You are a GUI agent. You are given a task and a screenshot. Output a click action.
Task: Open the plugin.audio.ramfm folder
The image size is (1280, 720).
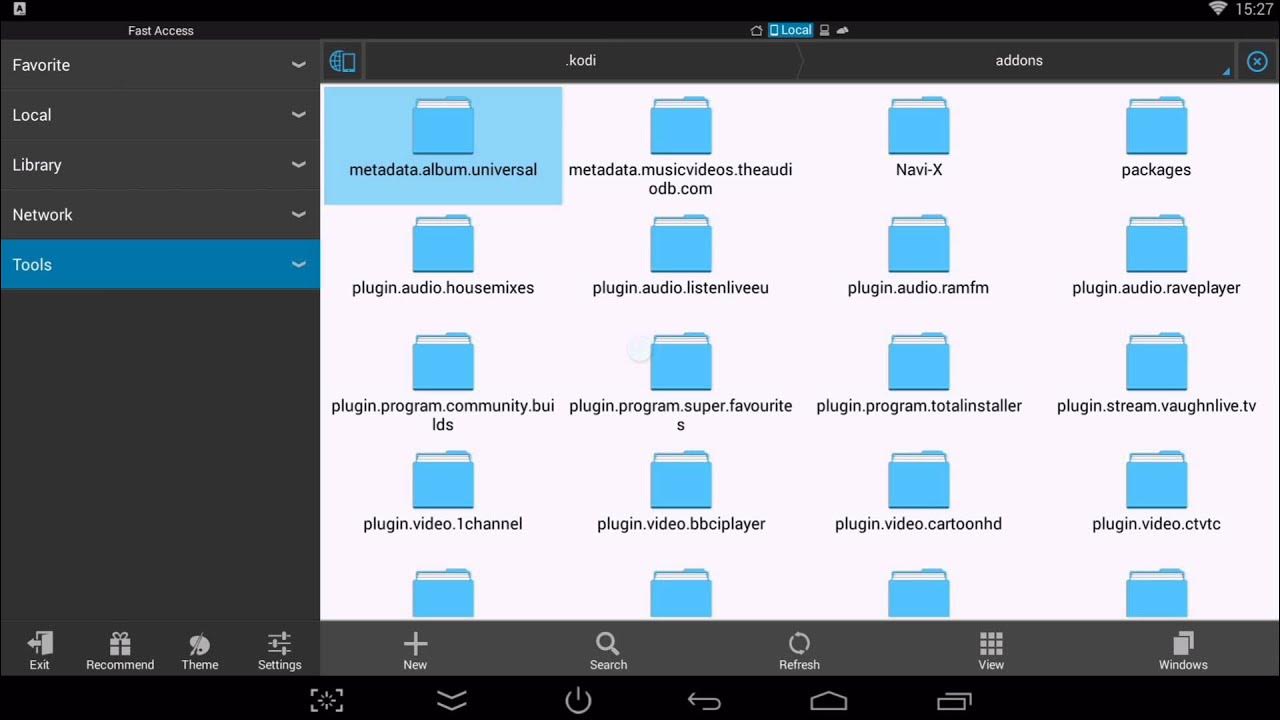click(x=919, y=255)
